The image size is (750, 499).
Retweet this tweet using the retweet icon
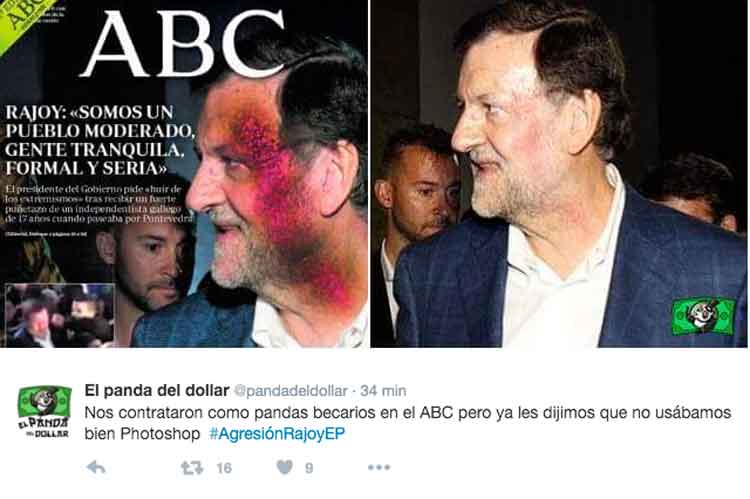192,467
